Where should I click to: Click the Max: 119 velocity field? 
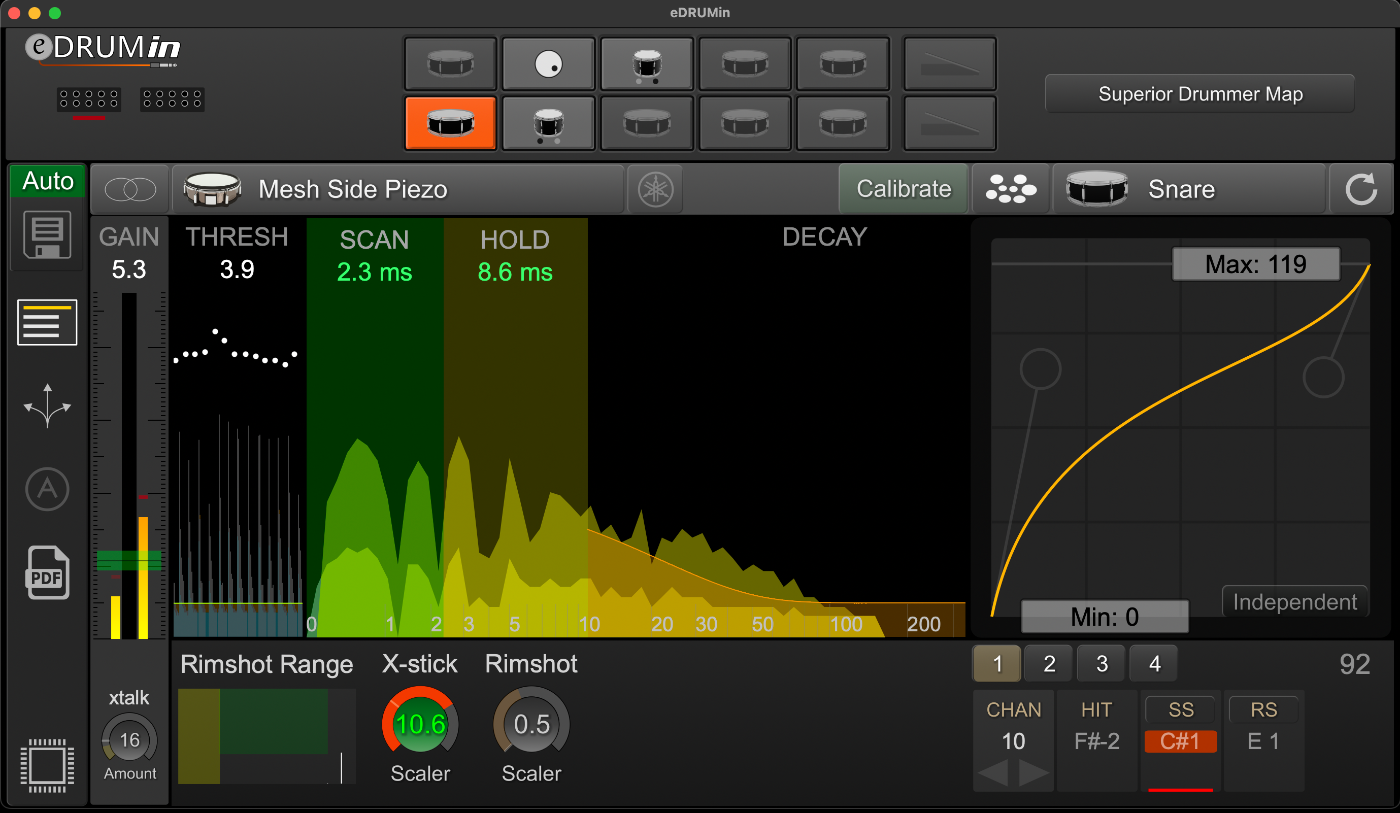(1256, 265)
